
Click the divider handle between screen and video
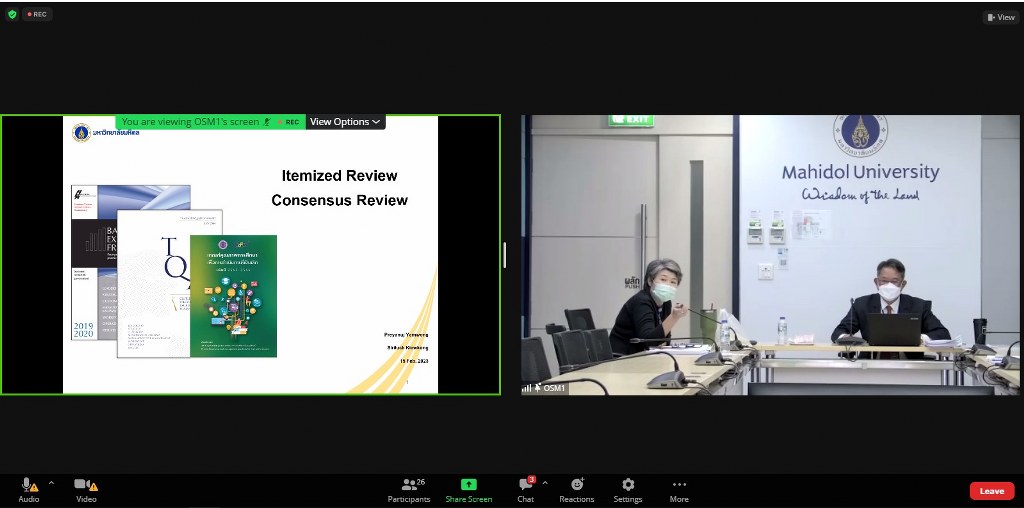tap(504, 255)
